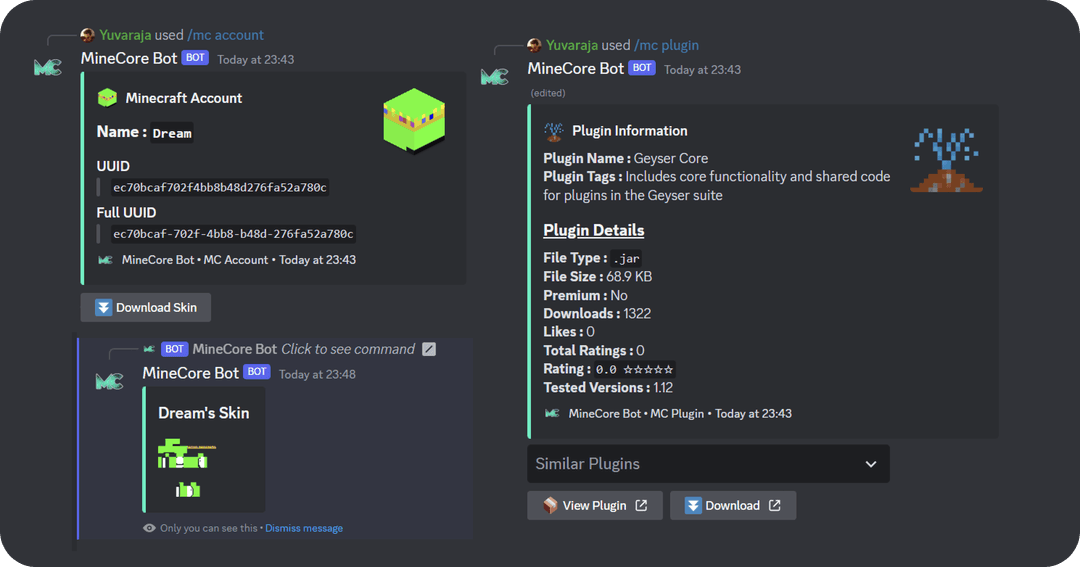
Task: Click MineCore Bot name above Dream's Skin
Action: [x=190, y=373]
